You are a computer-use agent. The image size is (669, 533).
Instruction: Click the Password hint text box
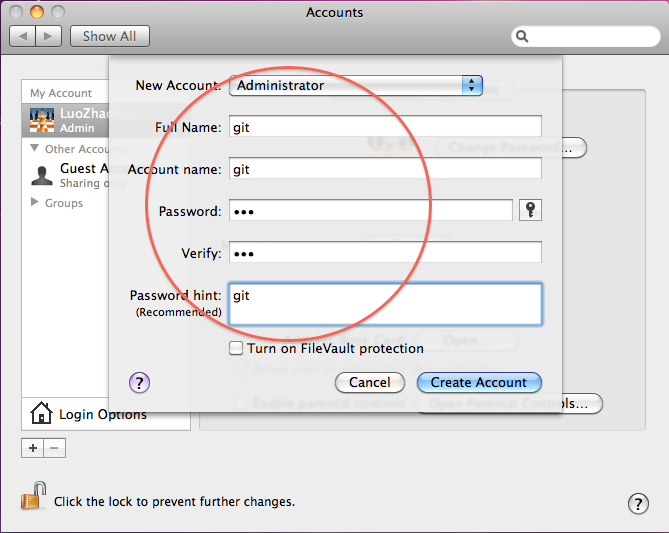click(385, 304)
